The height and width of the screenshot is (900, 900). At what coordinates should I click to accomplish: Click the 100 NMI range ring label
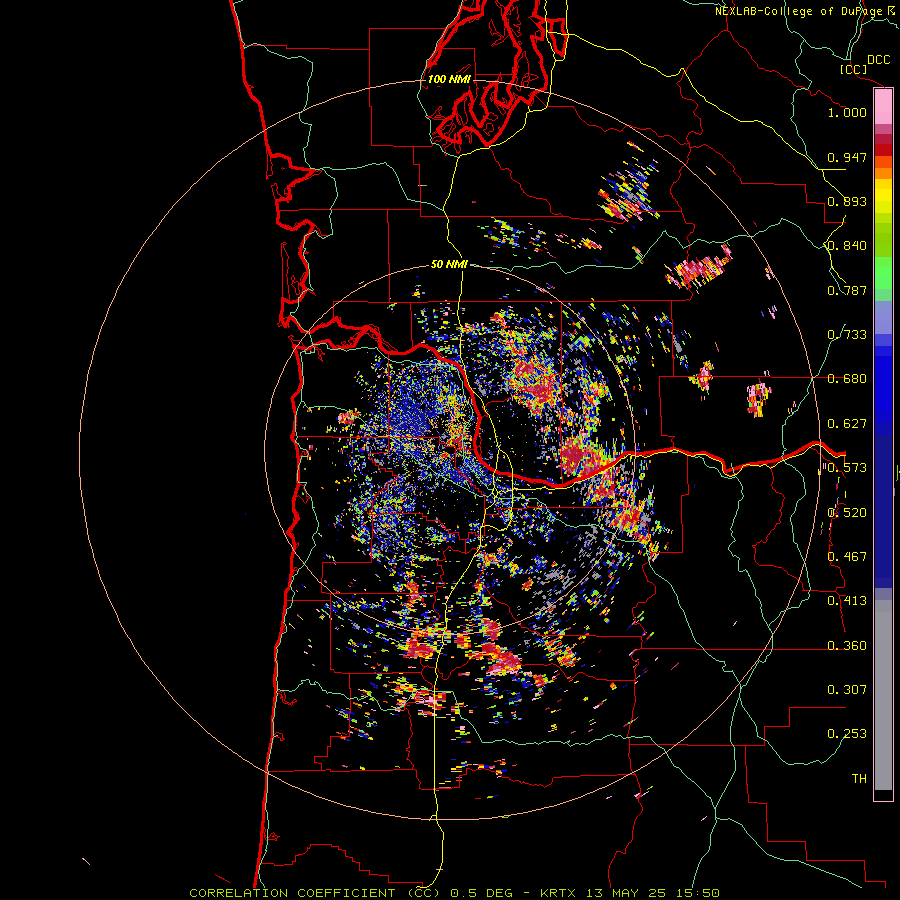click(449, 79)
